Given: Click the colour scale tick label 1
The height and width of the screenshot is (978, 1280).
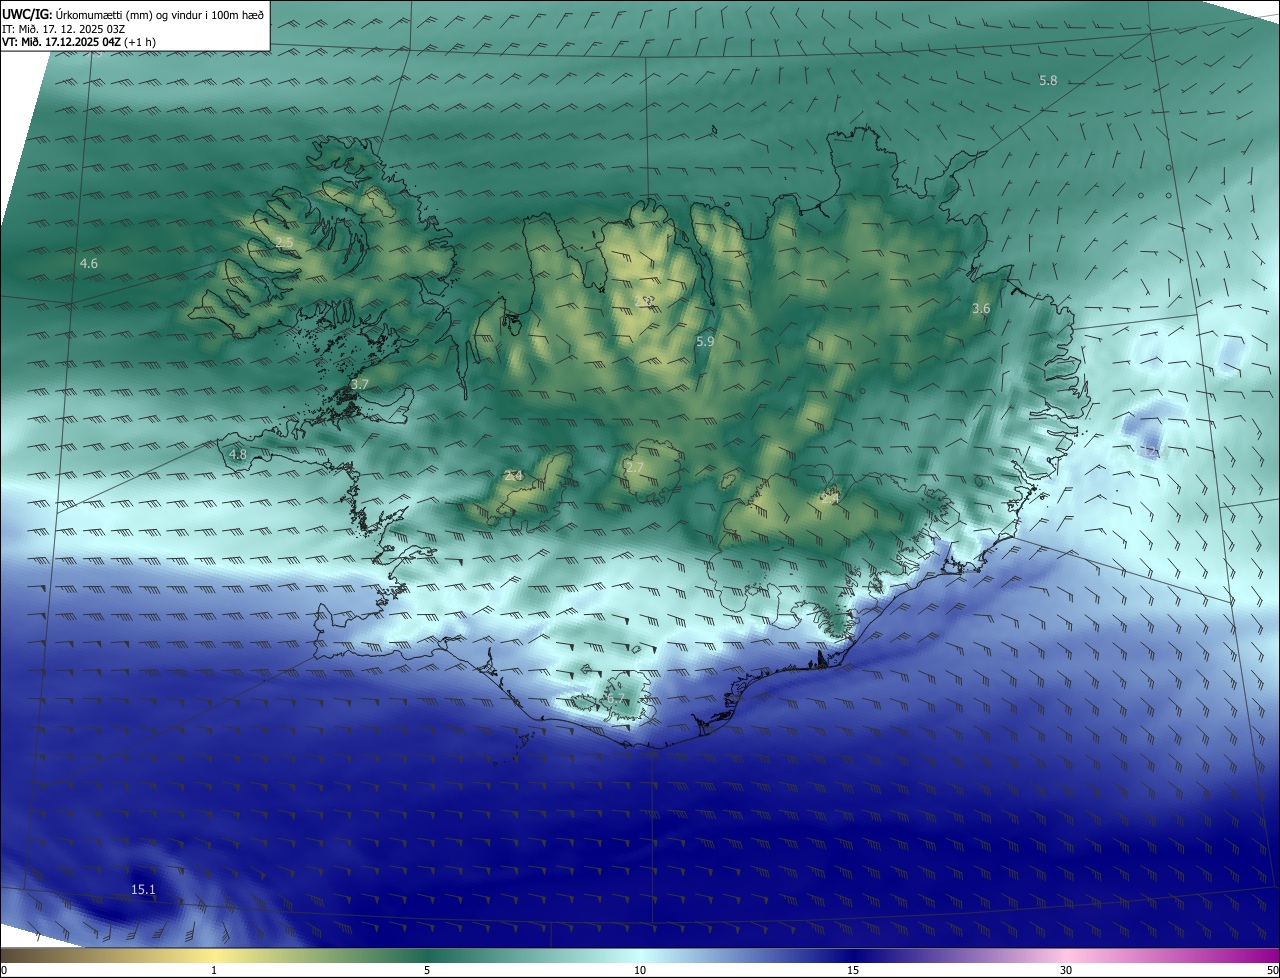Looking at the screenshot, I should (x=214, y=970).
